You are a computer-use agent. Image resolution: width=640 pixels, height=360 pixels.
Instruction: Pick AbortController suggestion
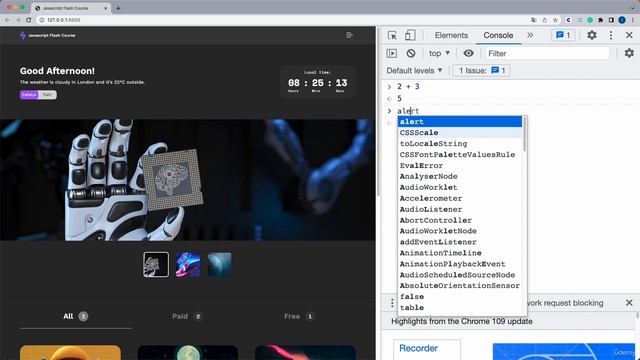pos(460,220)
